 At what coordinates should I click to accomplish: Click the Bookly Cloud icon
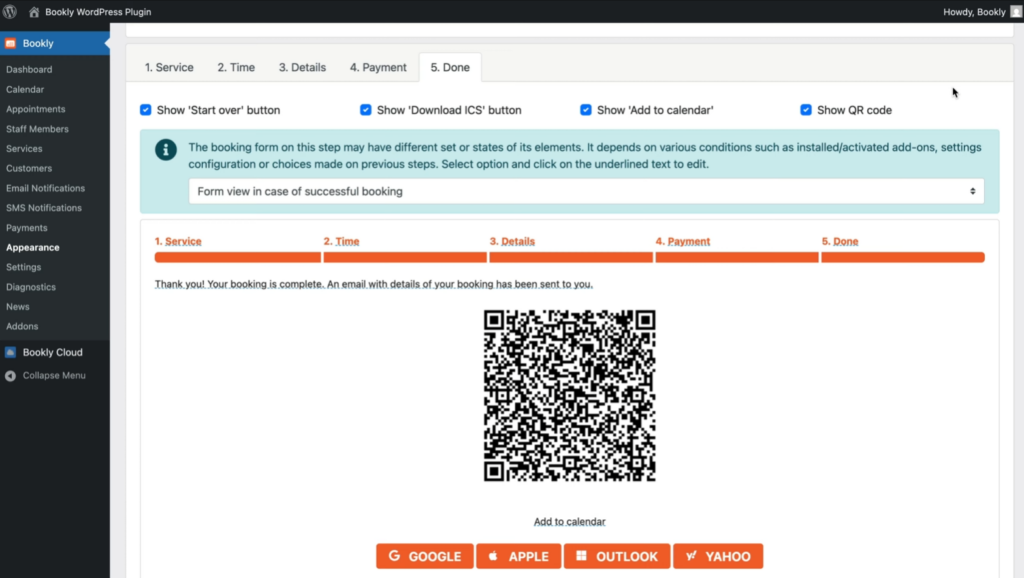point(10,352)
